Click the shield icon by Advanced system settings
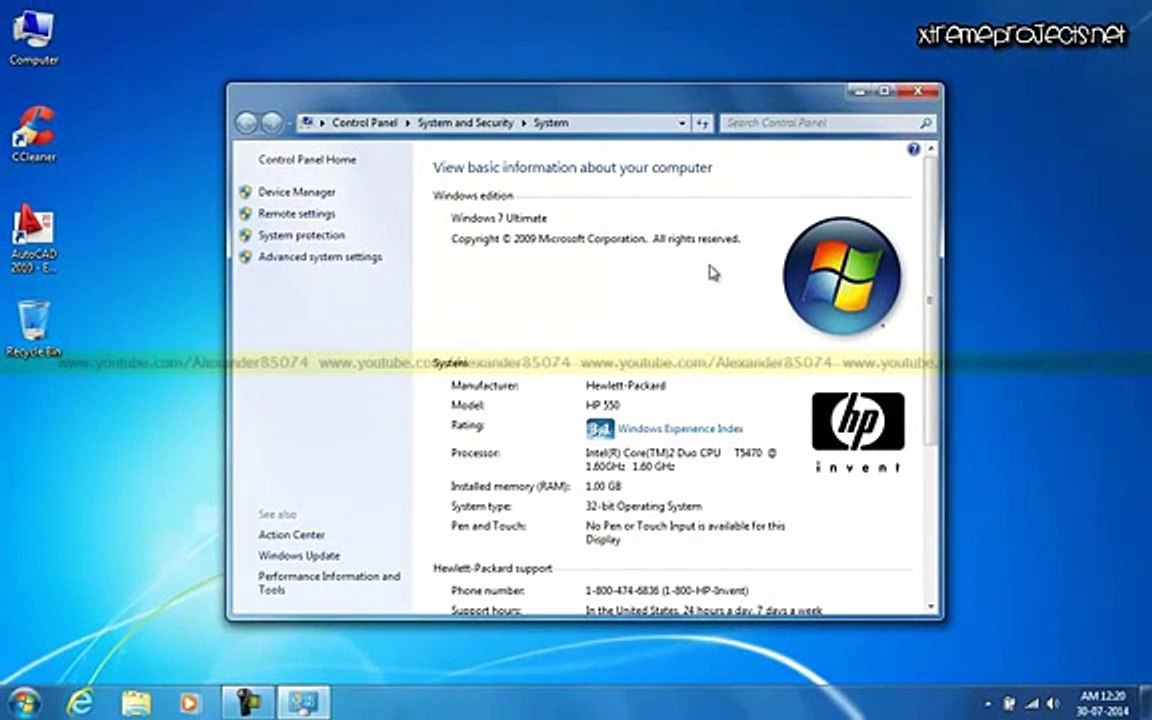Screen dimensions: 1152x720 pos(245,257)
